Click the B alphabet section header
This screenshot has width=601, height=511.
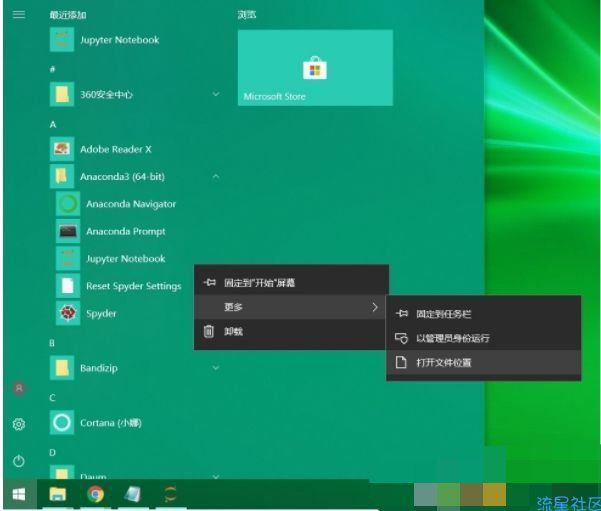click(52, 343)
